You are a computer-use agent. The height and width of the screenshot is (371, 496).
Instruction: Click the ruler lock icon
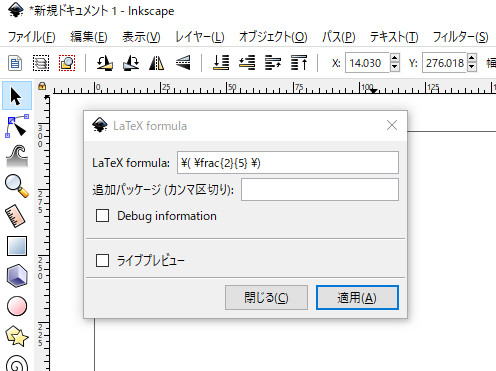click(42, 86)
